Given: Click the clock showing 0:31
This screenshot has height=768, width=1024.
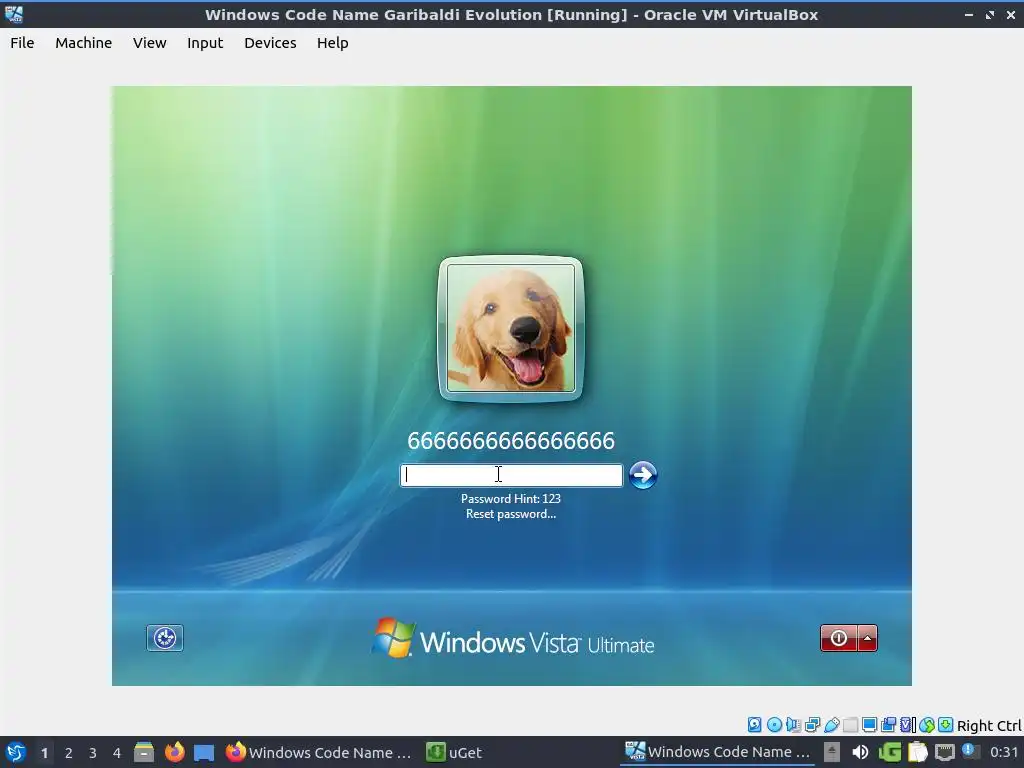Looking at the screenshot, I should [1004, 752].
